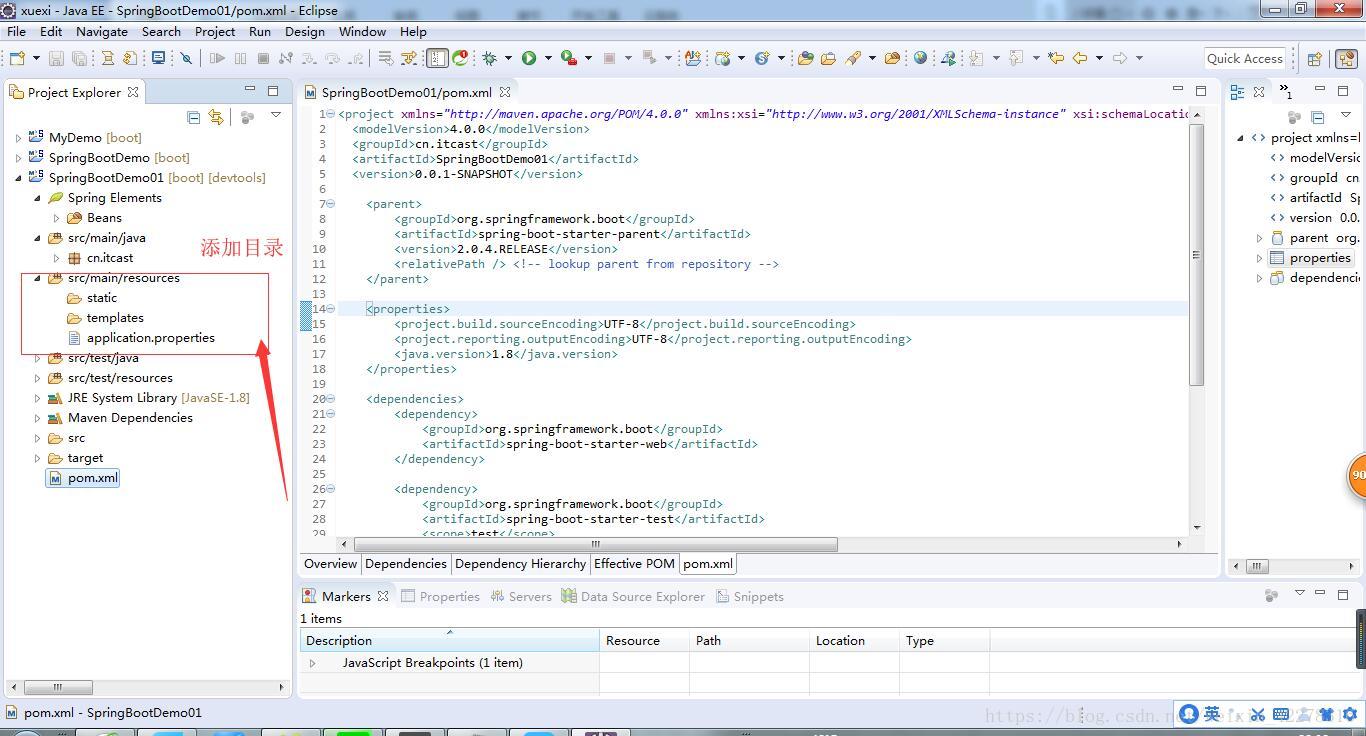This screenshot has height=736, width=1366.
Task: Click the Back navigation arrow icon
Action: pos(1079,58)
